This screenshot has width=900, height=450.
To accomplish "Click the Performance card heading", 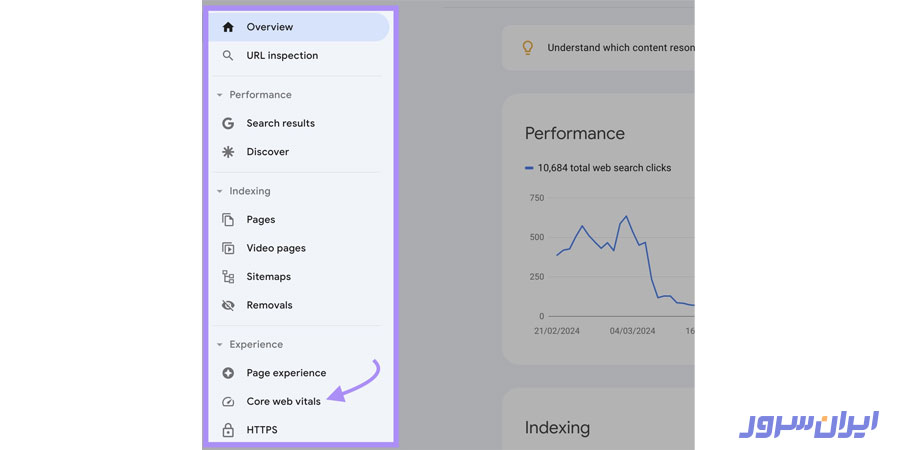I will (574, 134).
